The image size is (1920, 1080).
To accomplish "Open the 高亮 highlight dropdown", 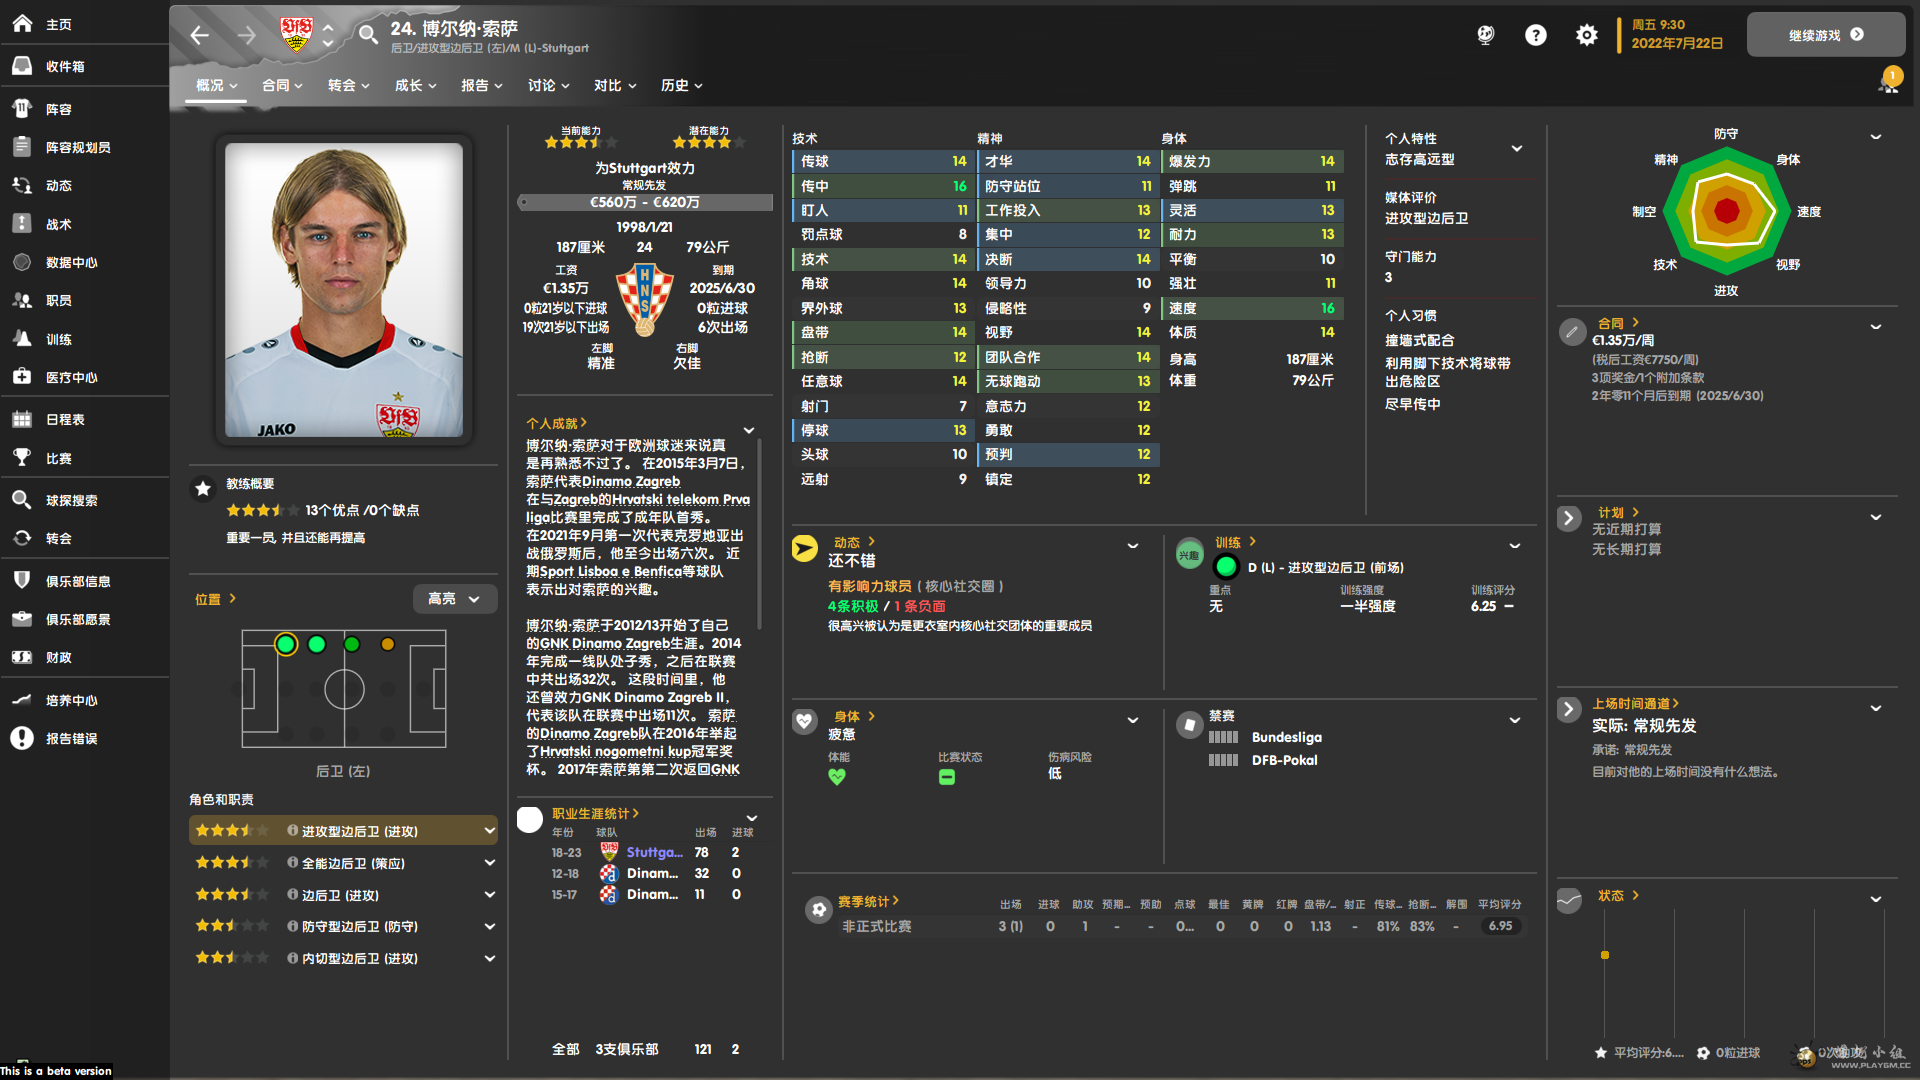I will pyautogui.click(x=455, y=599).
